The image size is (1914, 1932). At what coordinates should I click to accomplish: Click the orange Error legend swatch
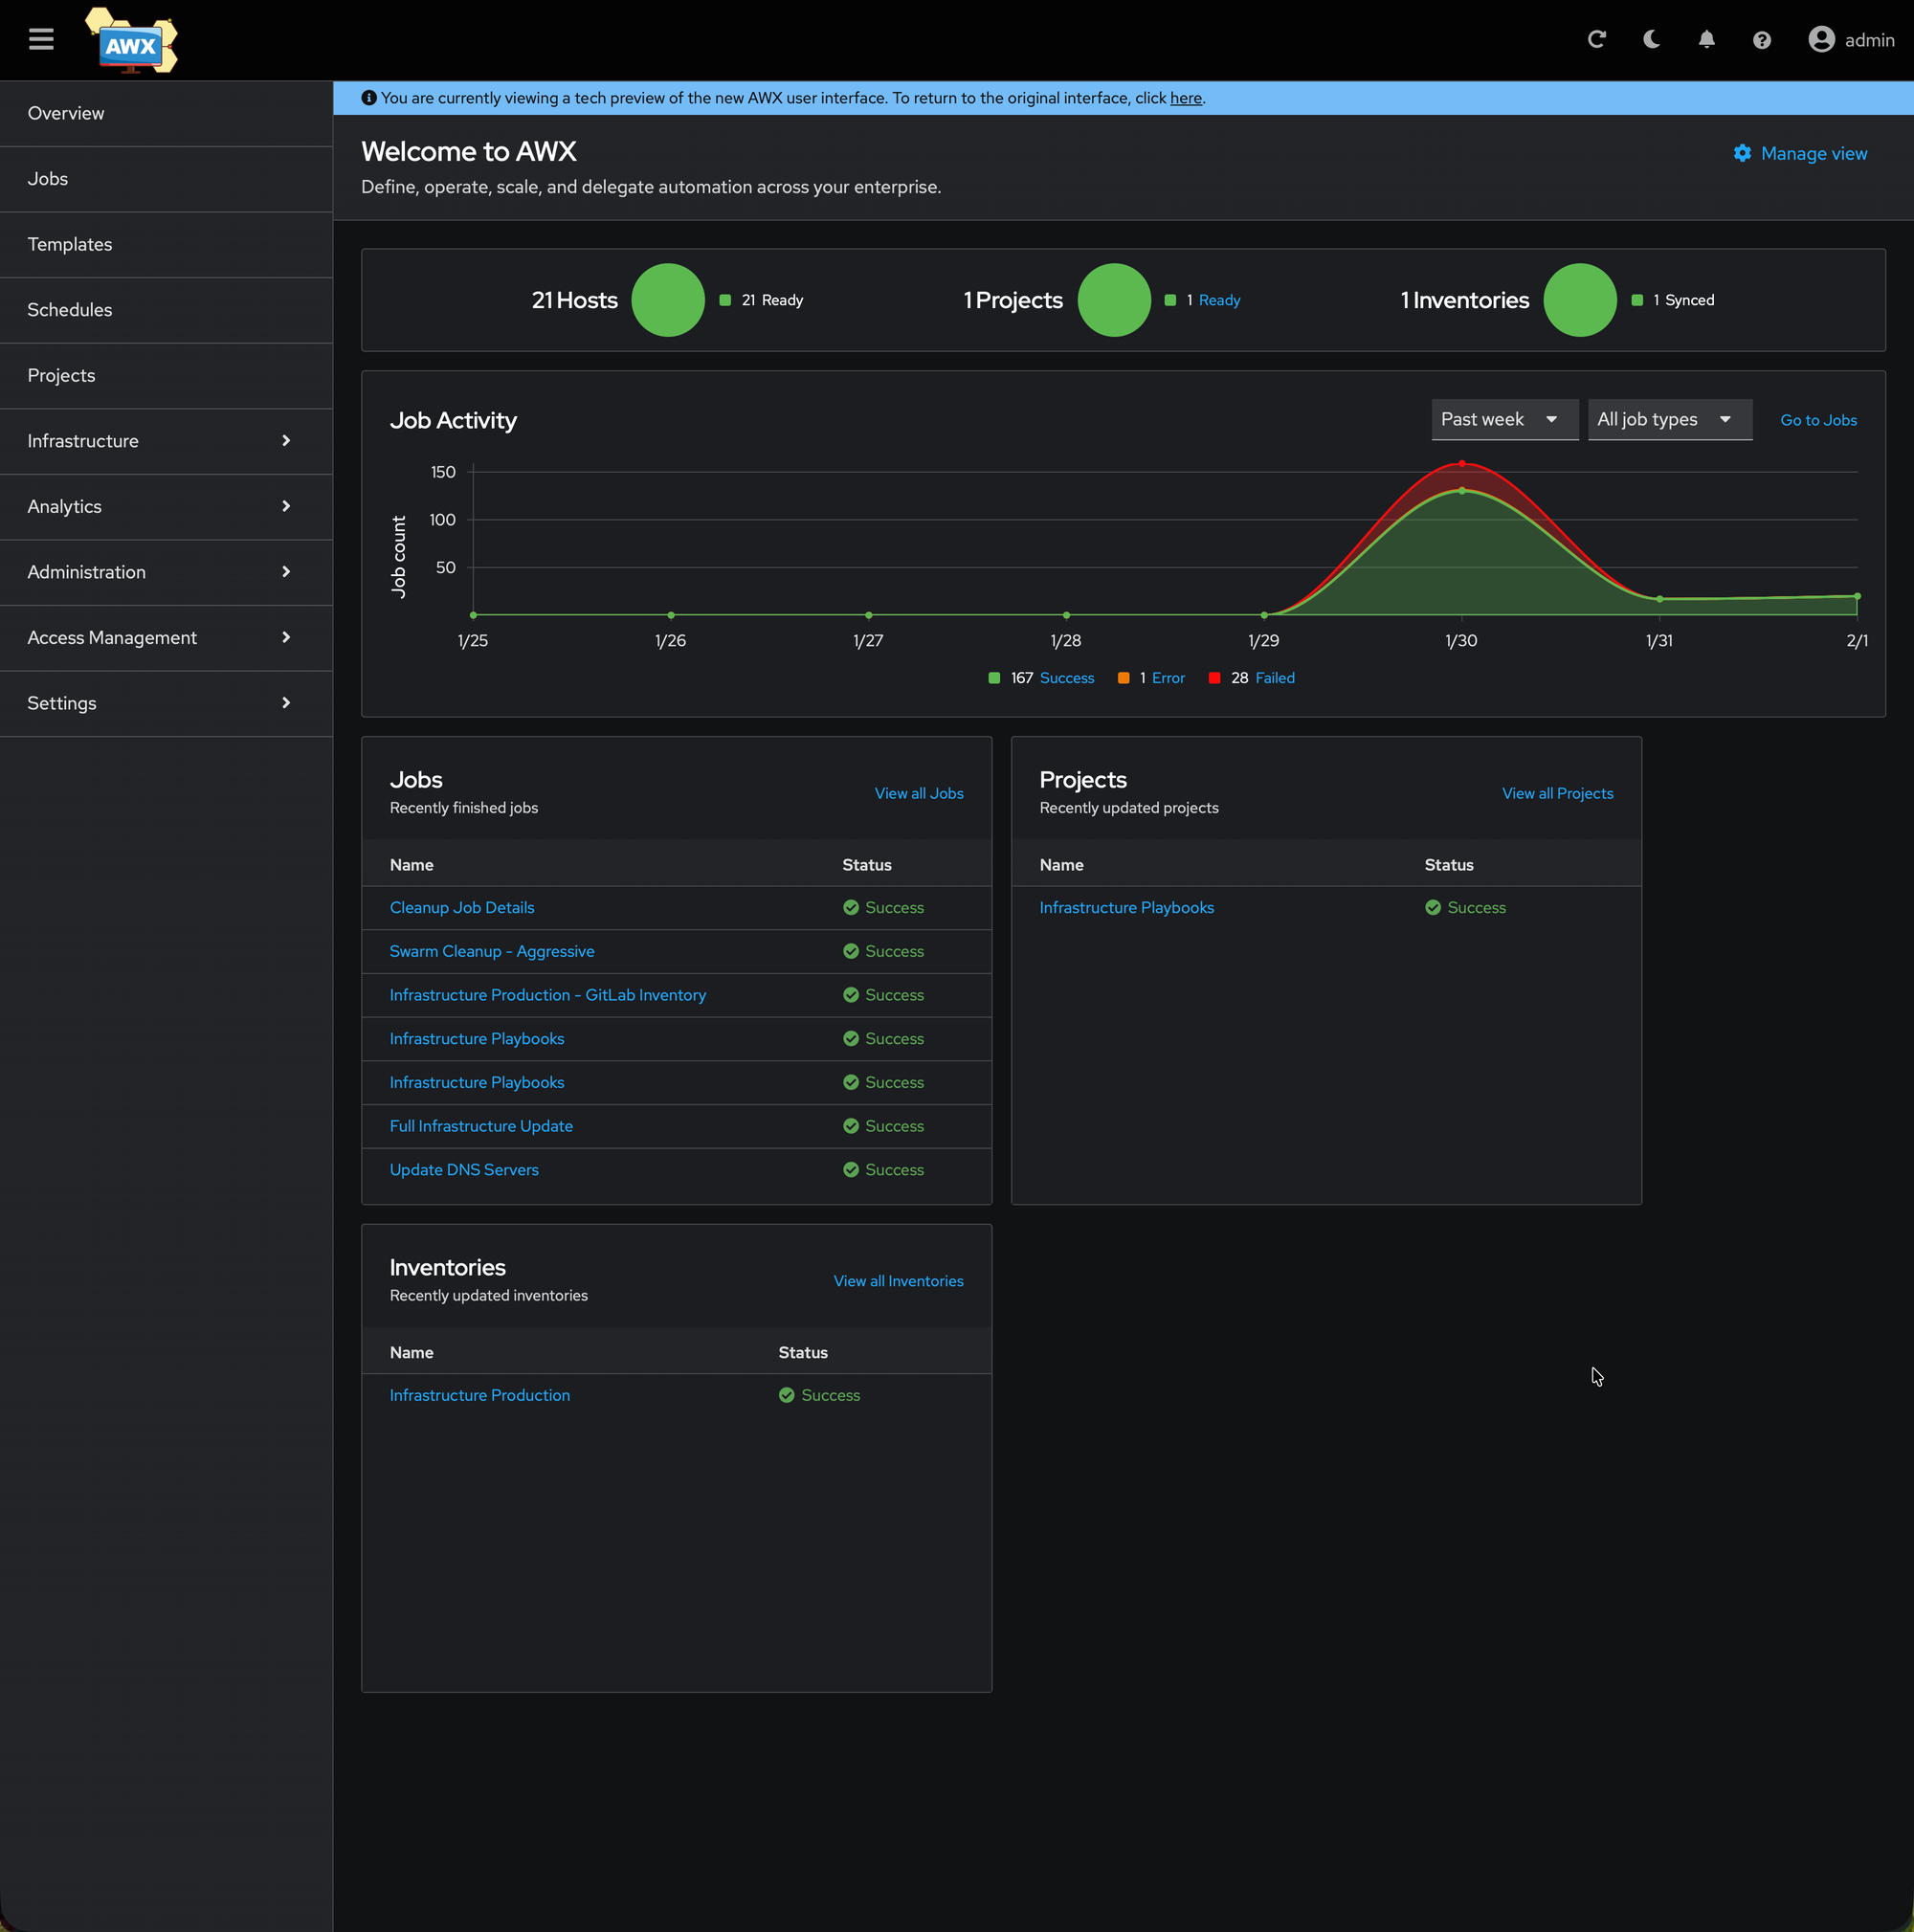[1123, 678]
